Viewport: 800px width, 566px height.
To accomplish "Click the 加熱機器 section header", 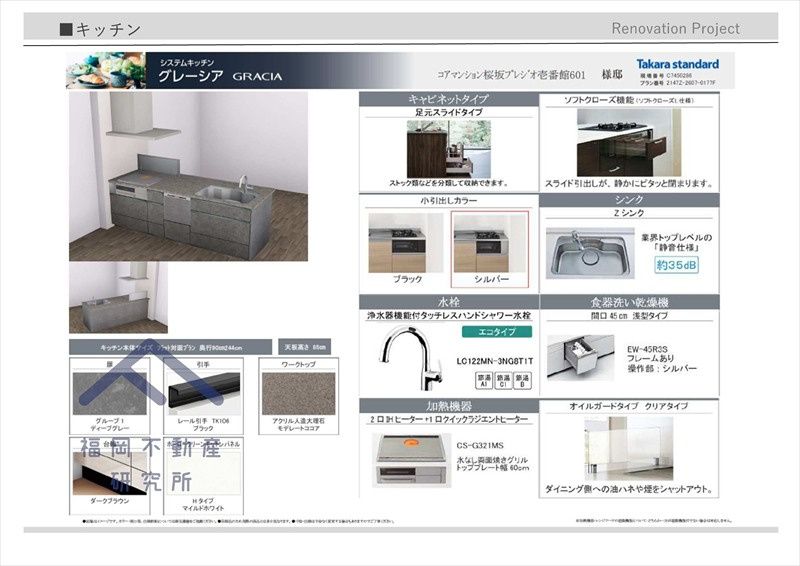I will point(448,406).
